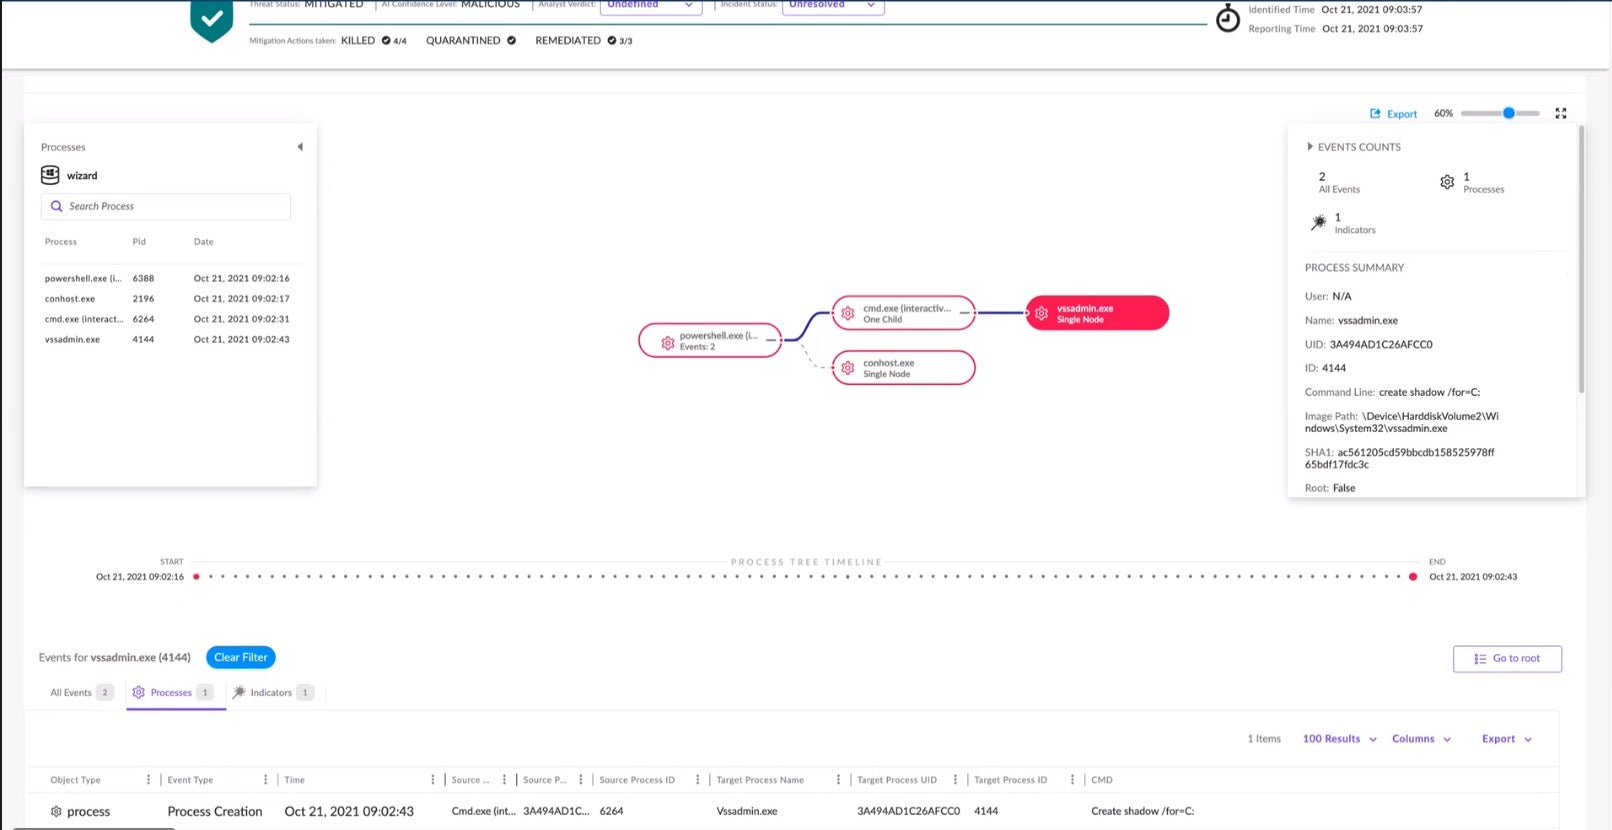The width and height of the screenshot is (1612, 830).
Task: Click the conhost.exe node gear icon
Action: [847, 368]
